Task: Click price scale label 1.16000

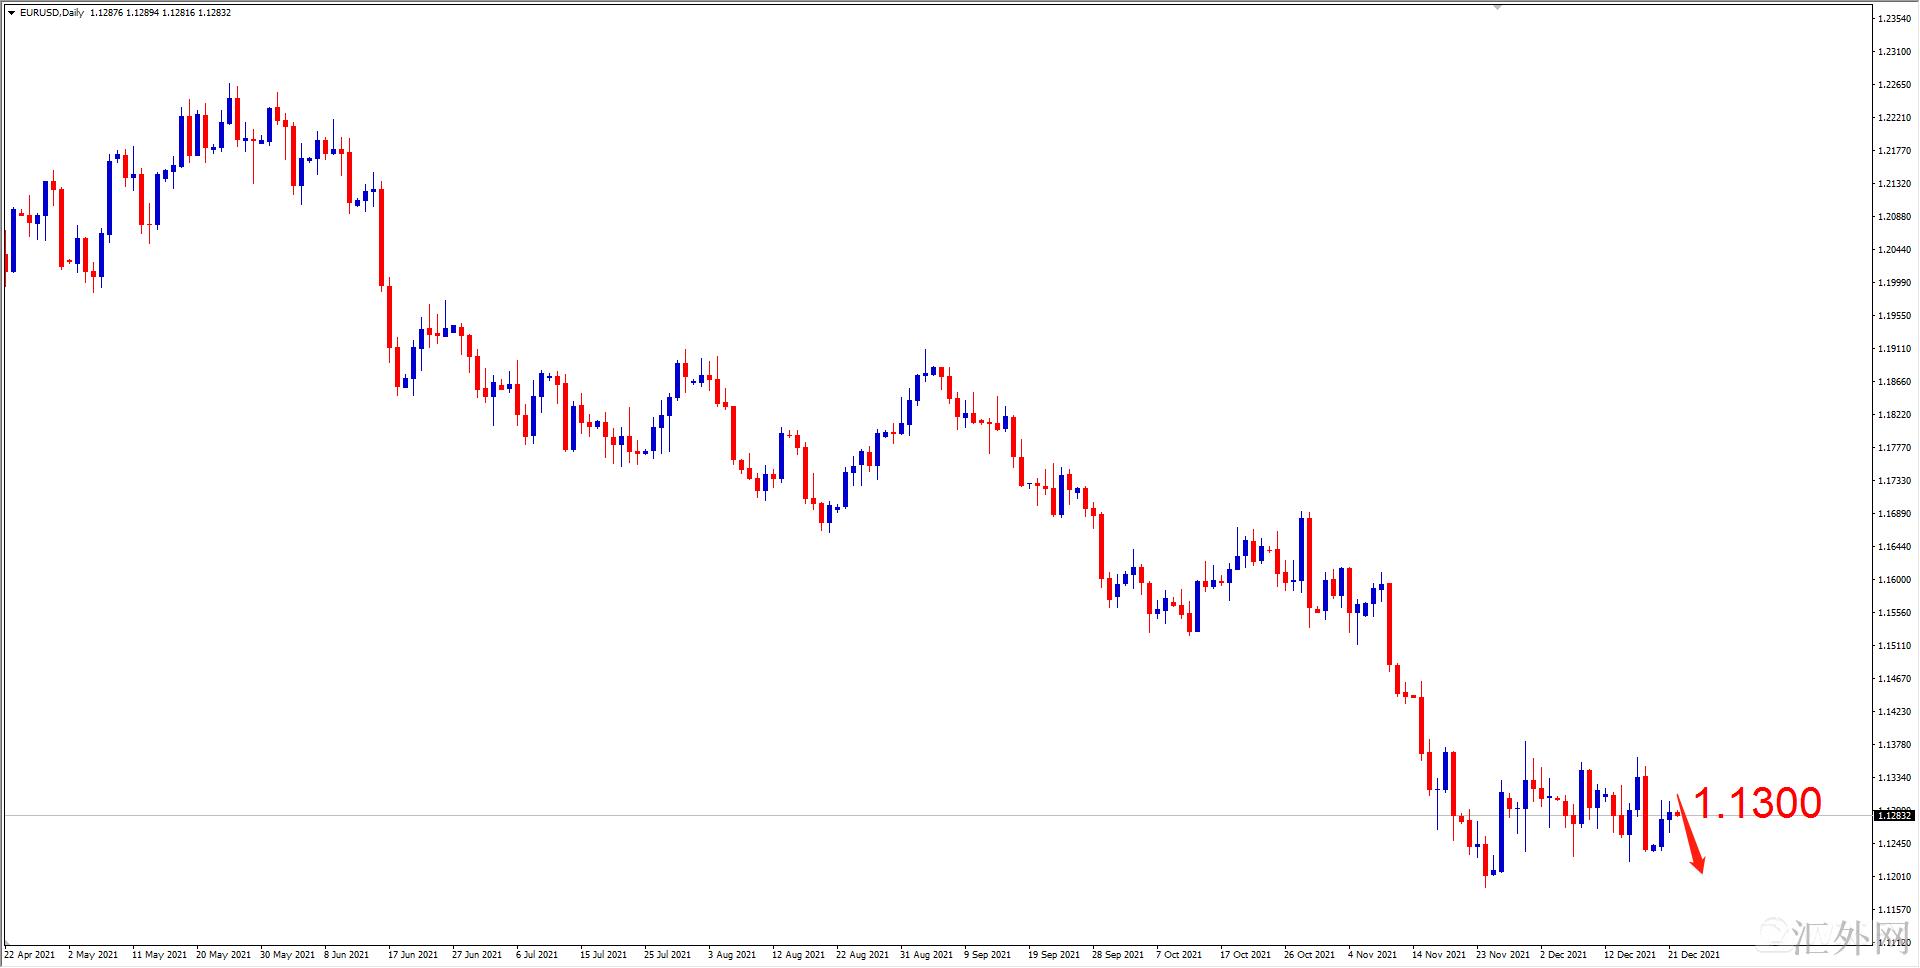Action: (x=1894, y=580)
